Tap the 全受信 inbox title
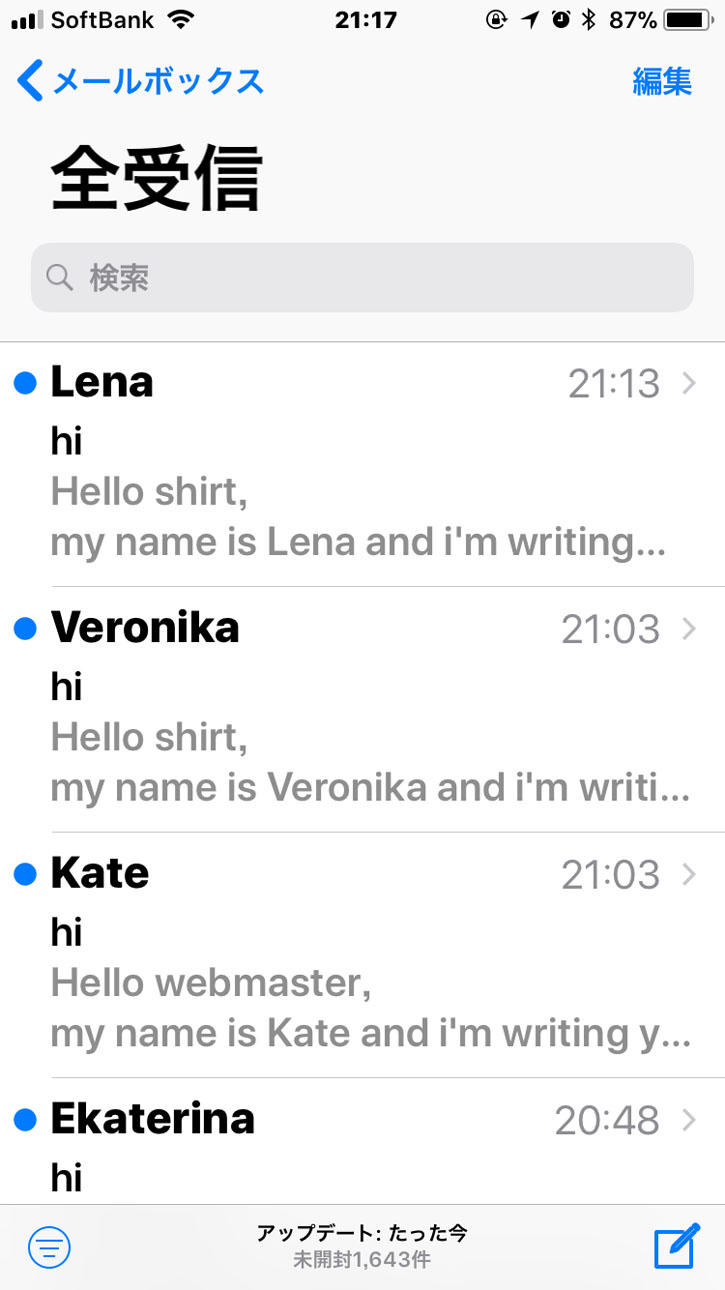 pyautogui.click(x=157, y=179)
